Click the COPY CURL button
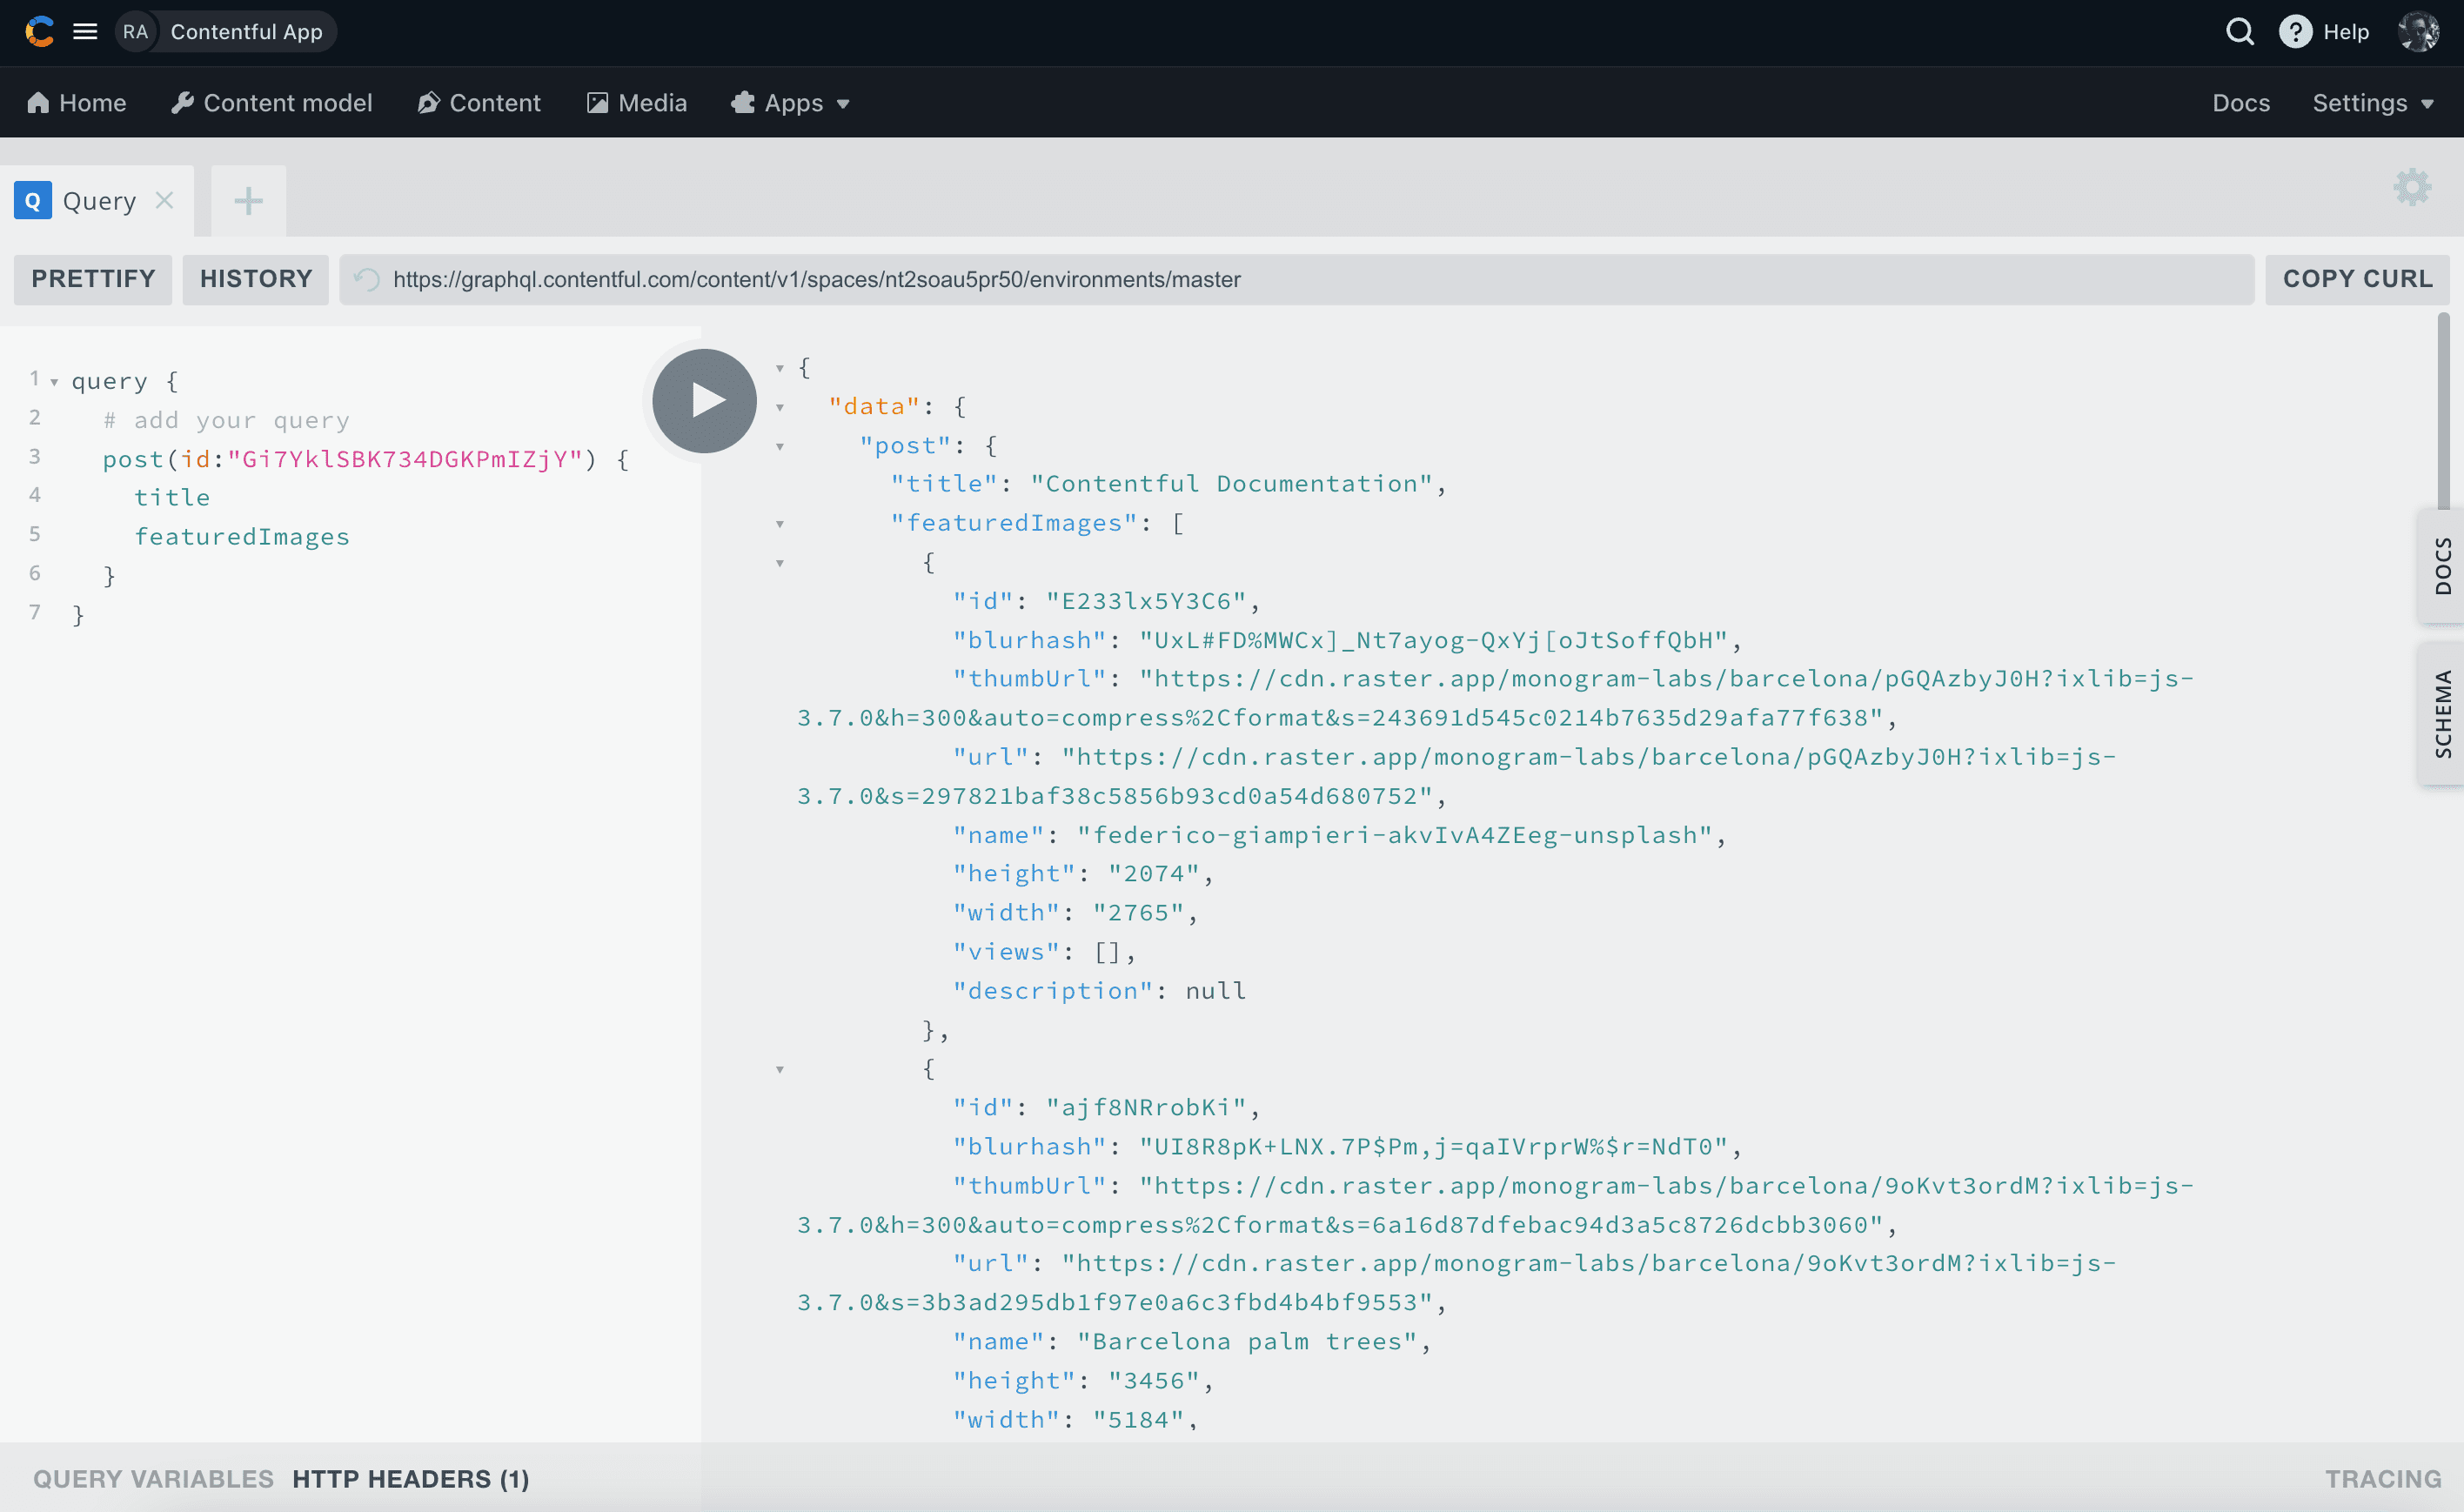Viewport: 2464px width, 1512px height. 2357,279
